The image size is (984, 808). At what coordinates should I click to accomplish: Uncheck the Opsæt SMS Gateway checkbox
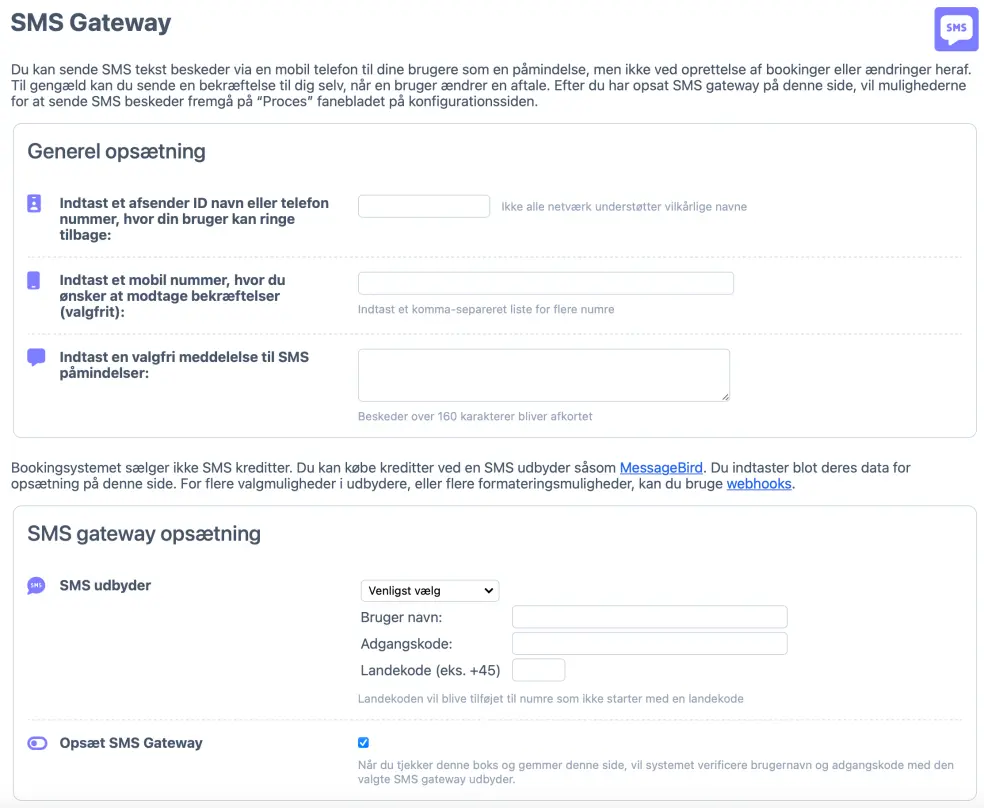363,743
